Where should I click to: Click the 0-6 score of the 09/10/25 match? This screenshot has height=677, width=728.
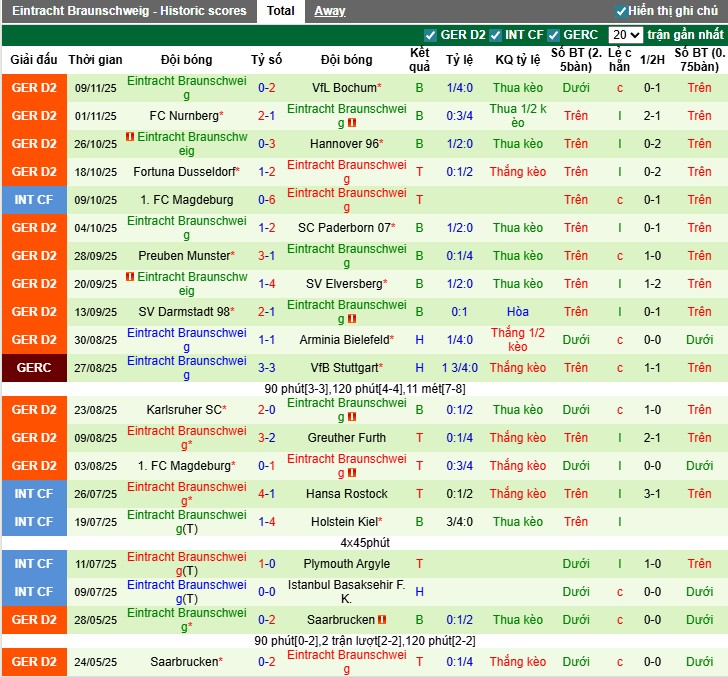click(266, 200)
